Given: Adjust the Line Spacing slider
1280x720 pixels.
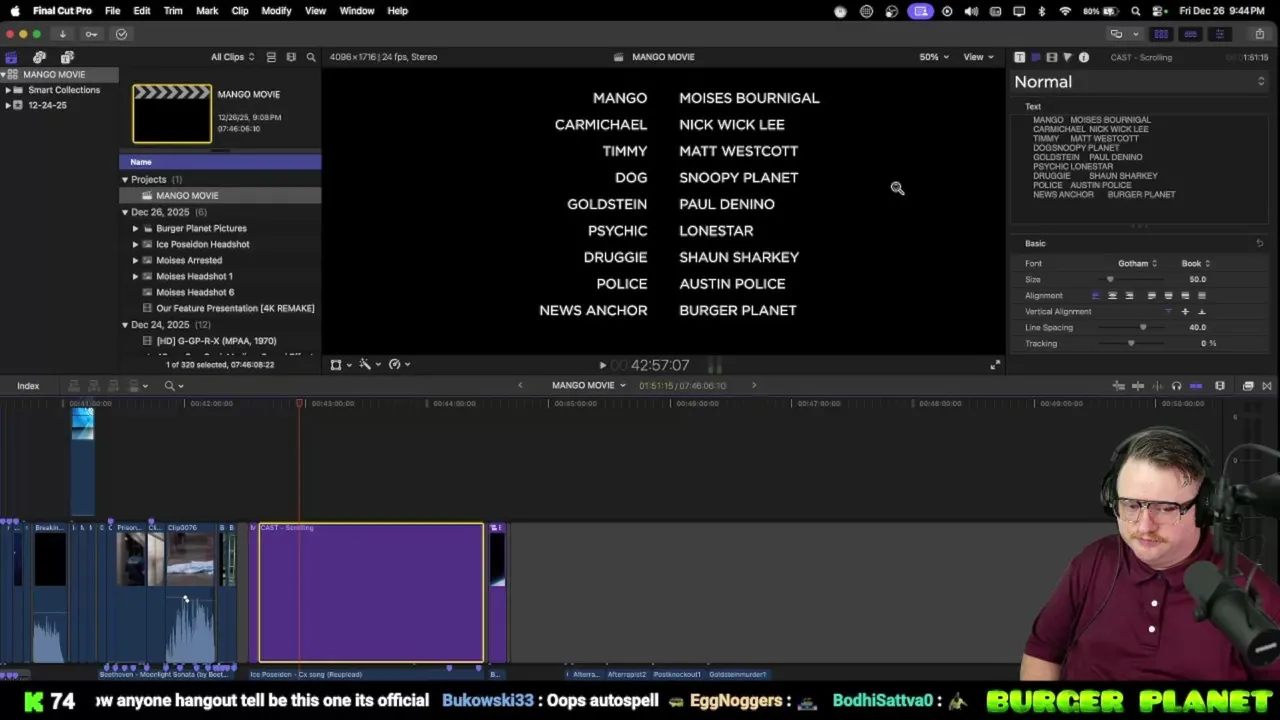Looking at the screenshot, I should pos(1143,328).
